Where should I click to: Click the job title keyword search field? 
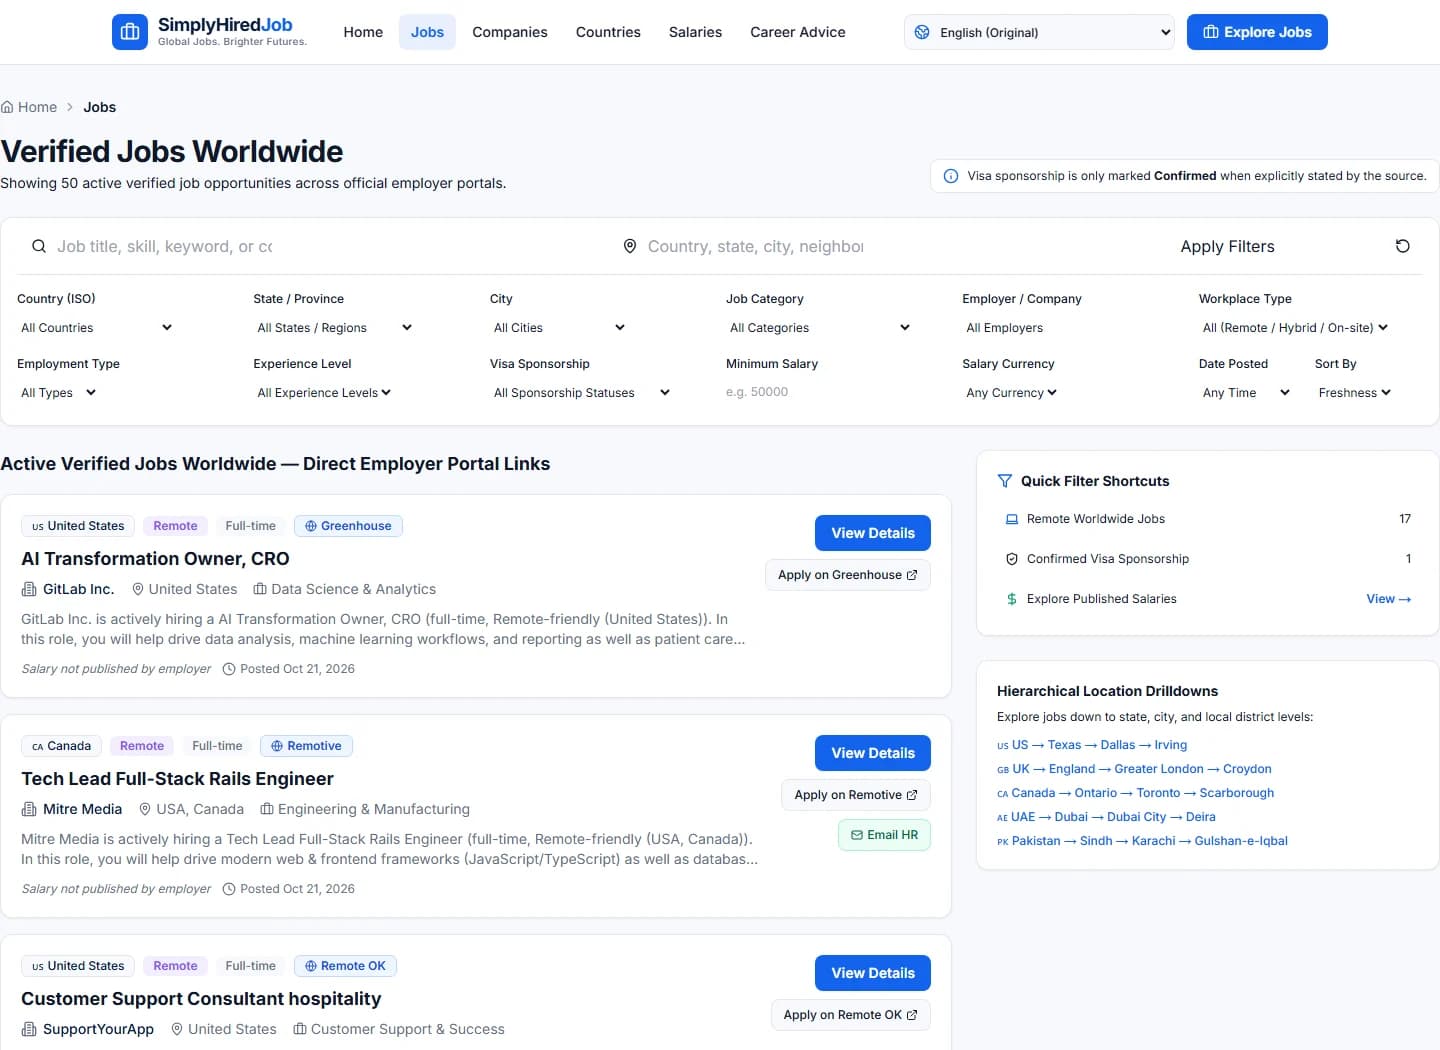click(166, 246)
